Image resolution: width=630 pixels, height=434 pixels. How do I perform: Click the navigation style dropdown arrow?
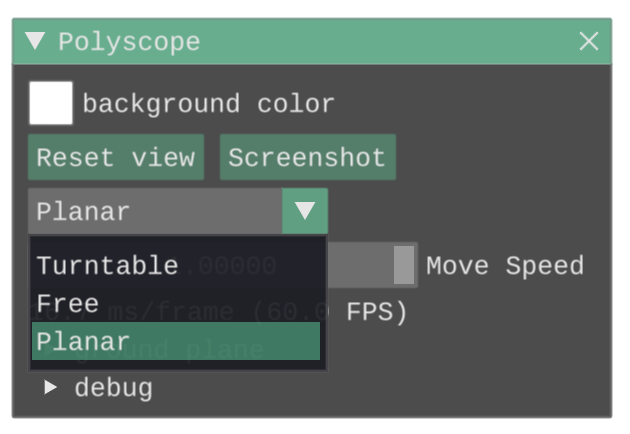pyautogui.click(x=305, y=211)
